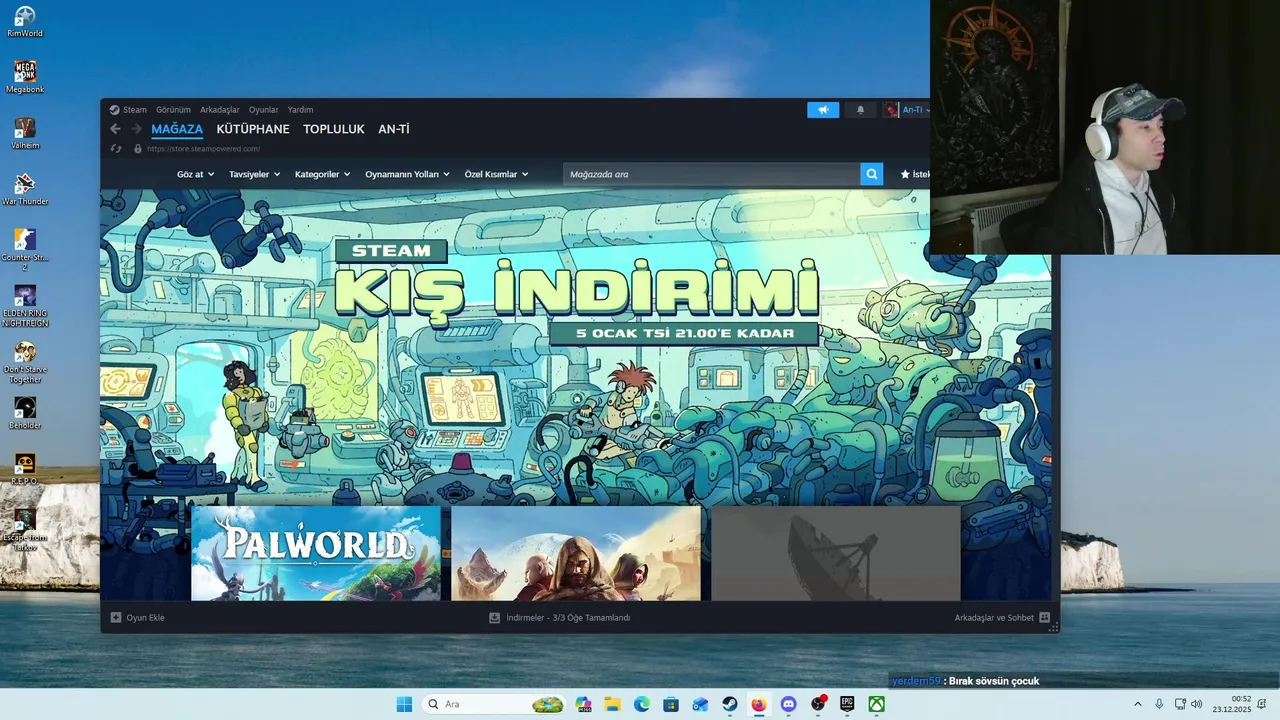Click the back navigation arrow in Steam
The image size is (1280, 720).
115,129
